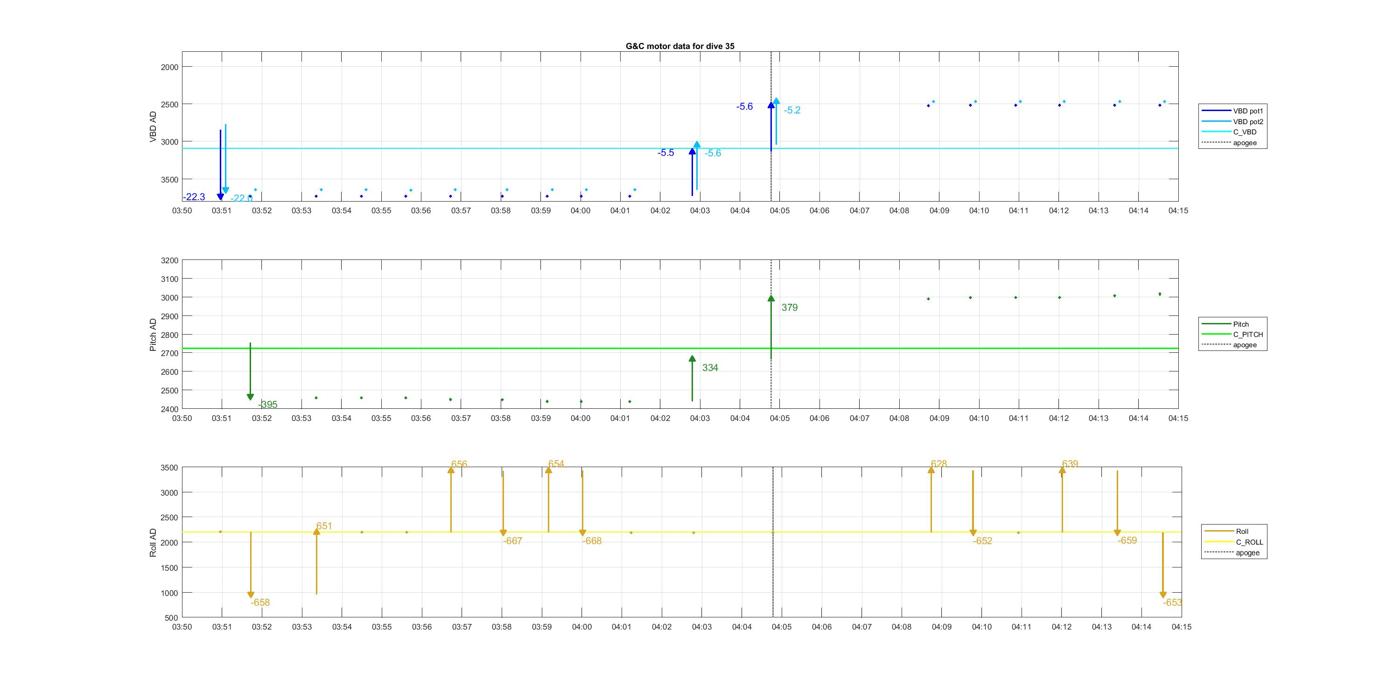Select 'apogee' entry in VBD plot legend
1400x693 pixels.
[x=1231, y=143]
